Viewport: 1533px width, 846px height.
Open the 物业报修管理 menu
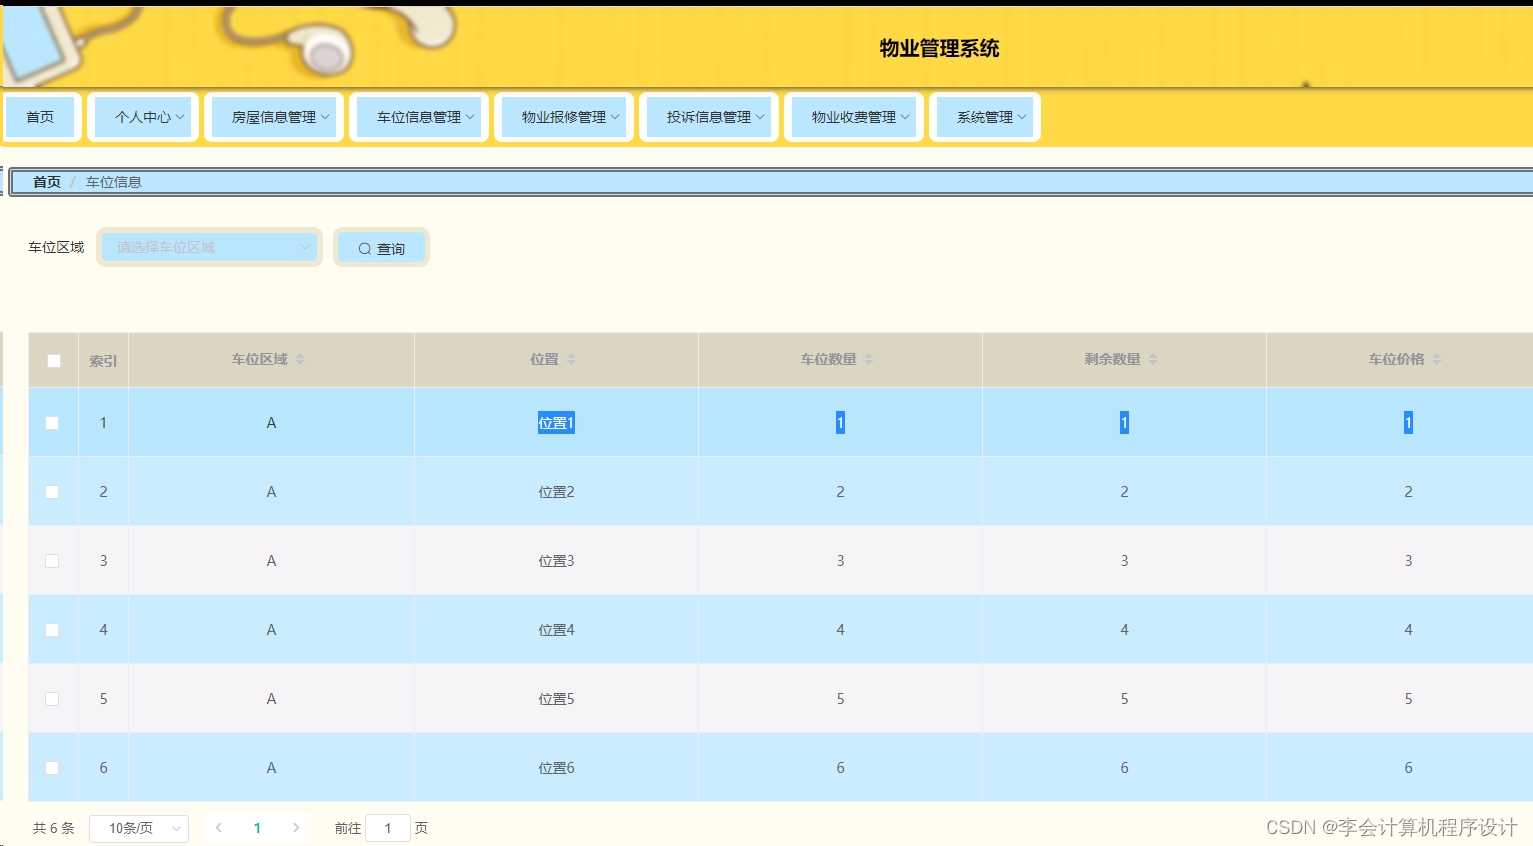(x=563, y=116)
